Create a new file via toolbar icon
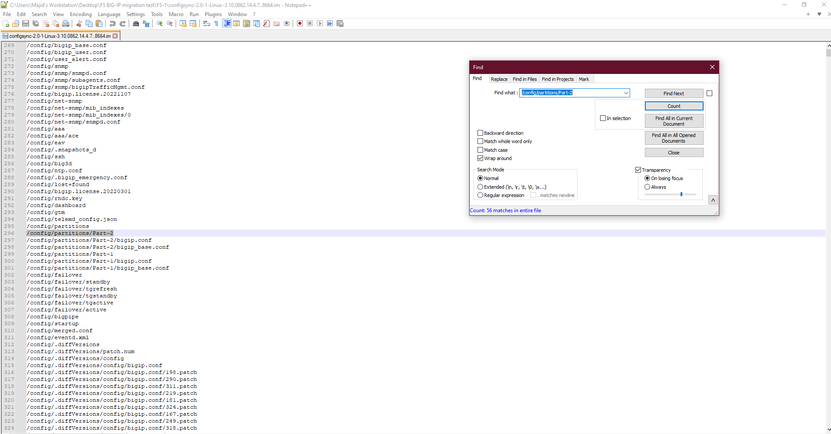Screen dimensions: 831x434 (6, 24)
